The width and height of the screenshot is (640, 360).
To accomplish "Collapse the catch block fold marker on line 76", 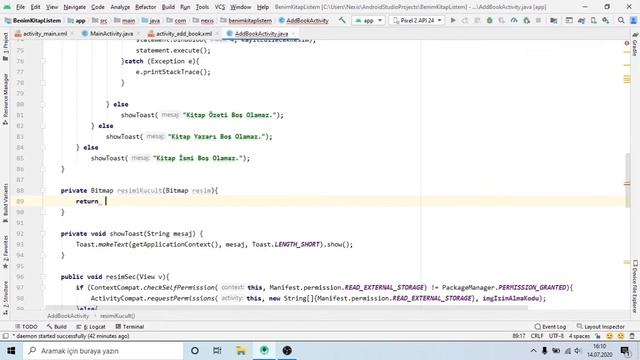I will pyautogui.click(x=43, y=61).
